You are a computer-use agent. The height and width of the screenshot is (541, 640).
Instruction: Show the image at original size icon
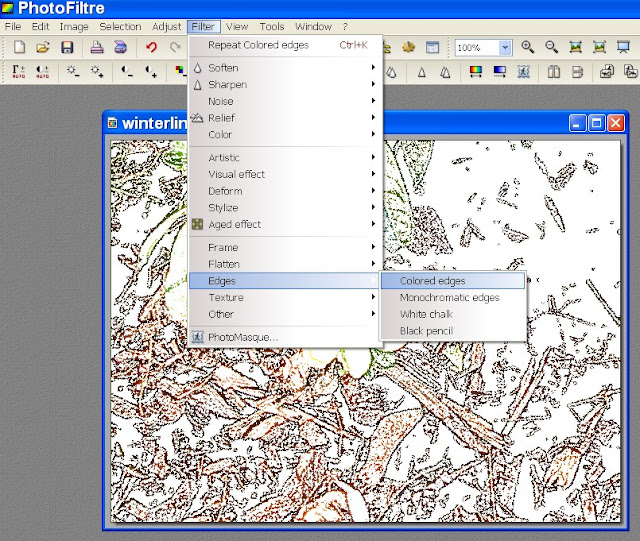click(576, 47)
